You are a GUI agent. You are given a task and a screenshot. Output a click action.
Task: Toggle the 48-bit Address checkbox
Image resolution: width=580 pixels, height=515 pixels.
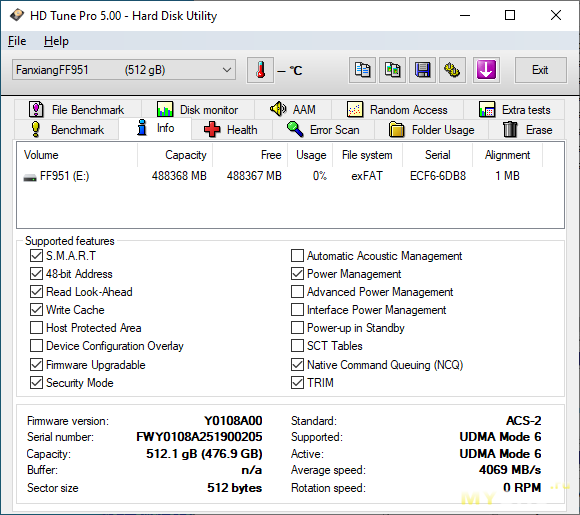36,274
